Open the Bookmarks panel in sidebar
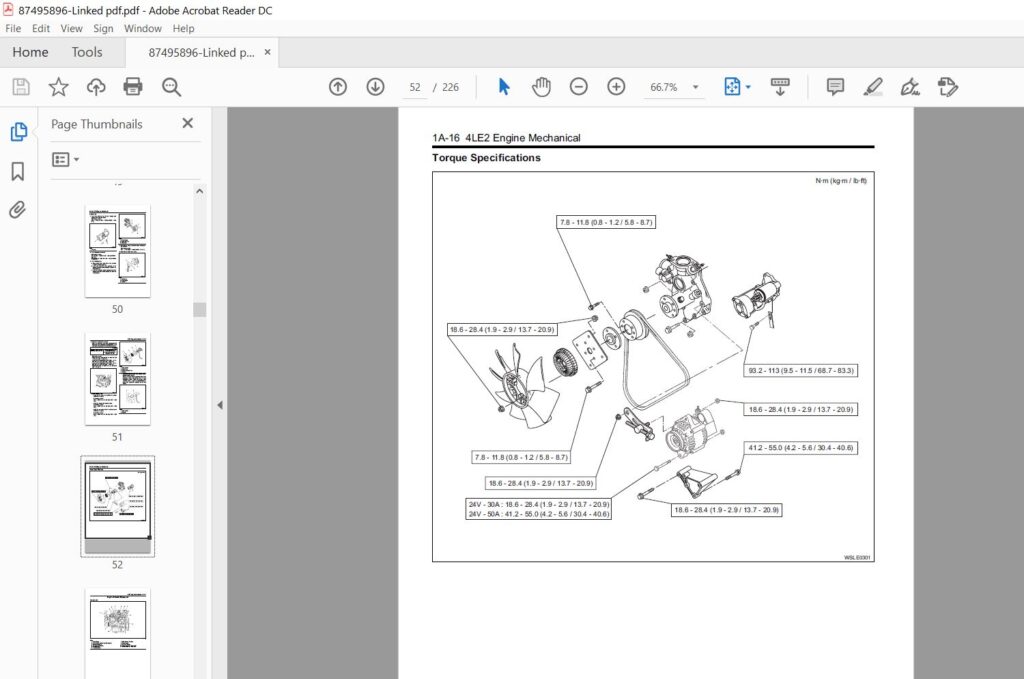Screen dimensions: 1024x679 [18, 172]
